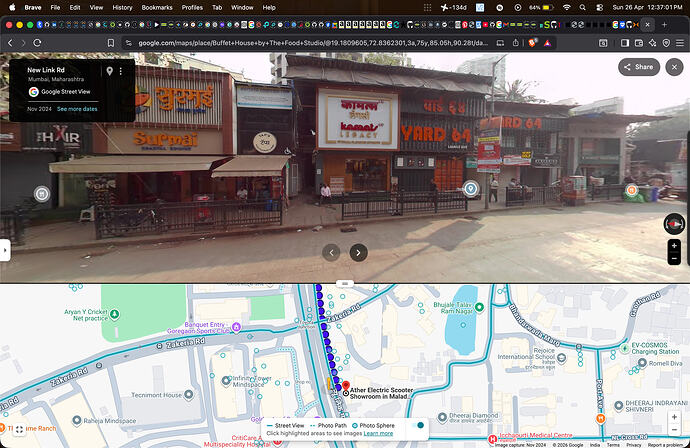Reload the current page
The height and width of the screenshot is (448, 690).
pyautogui.click(x=37, y=43)
